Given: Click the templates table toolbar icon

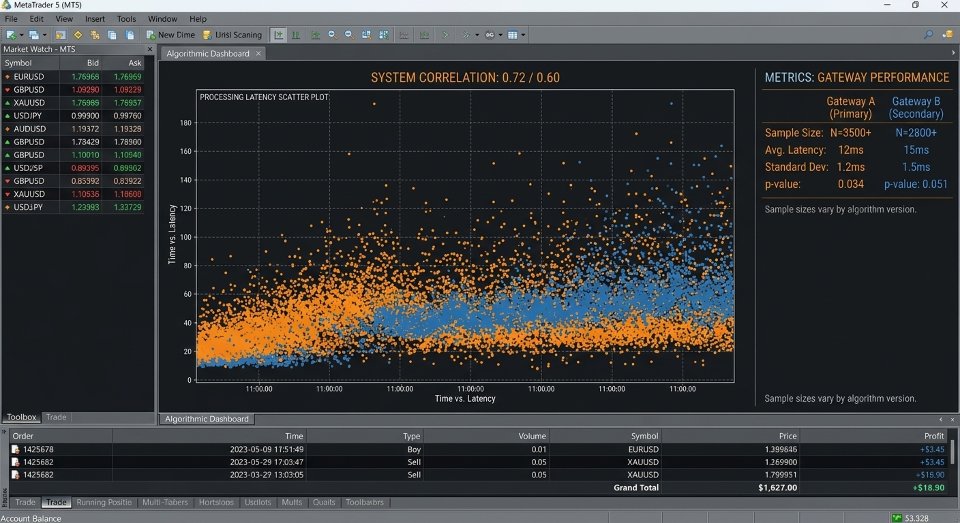Looking at the screenshot, I should (513, 35).
